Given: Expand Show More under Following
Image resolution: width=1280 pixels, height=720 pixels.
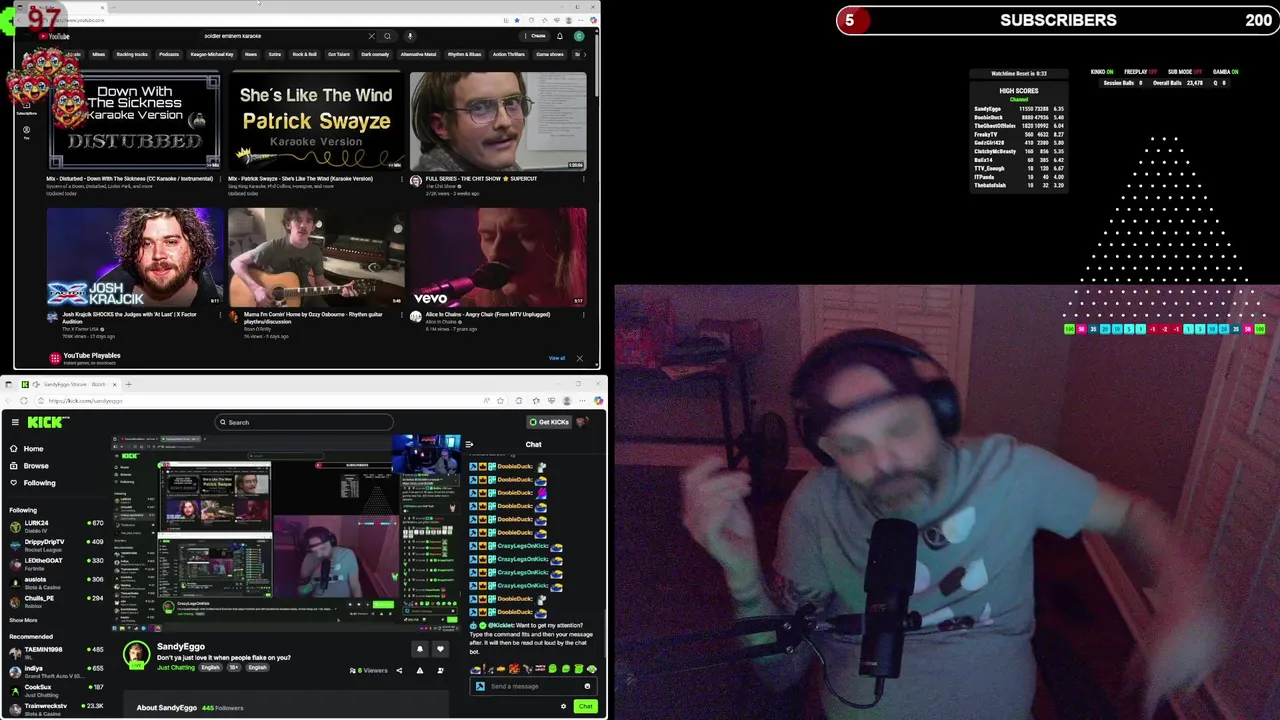Looking at the screenshot, I should (23, 620).
